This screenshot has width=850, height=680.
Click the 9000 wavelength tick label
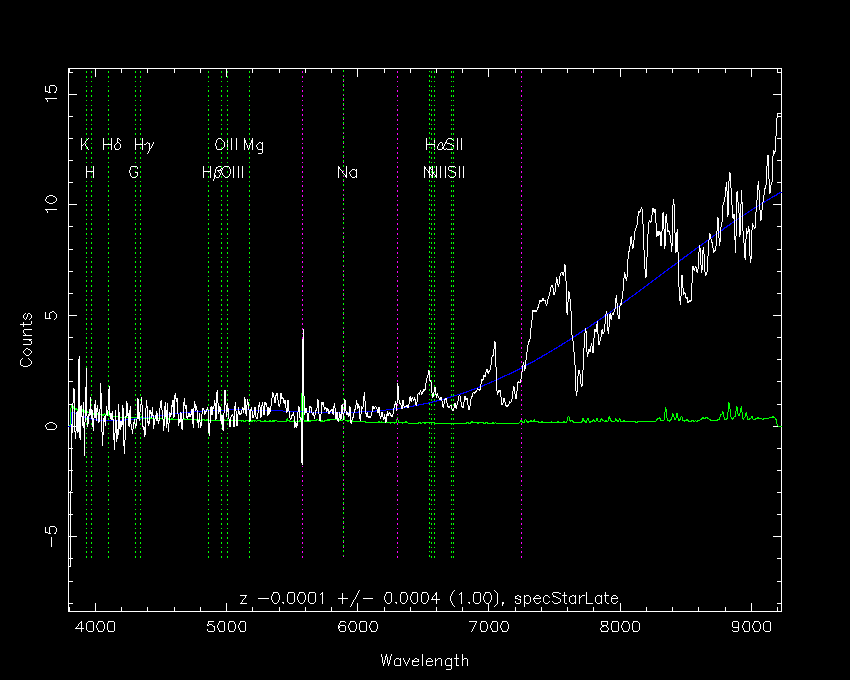pyautogui.click(x=751, y=627)
